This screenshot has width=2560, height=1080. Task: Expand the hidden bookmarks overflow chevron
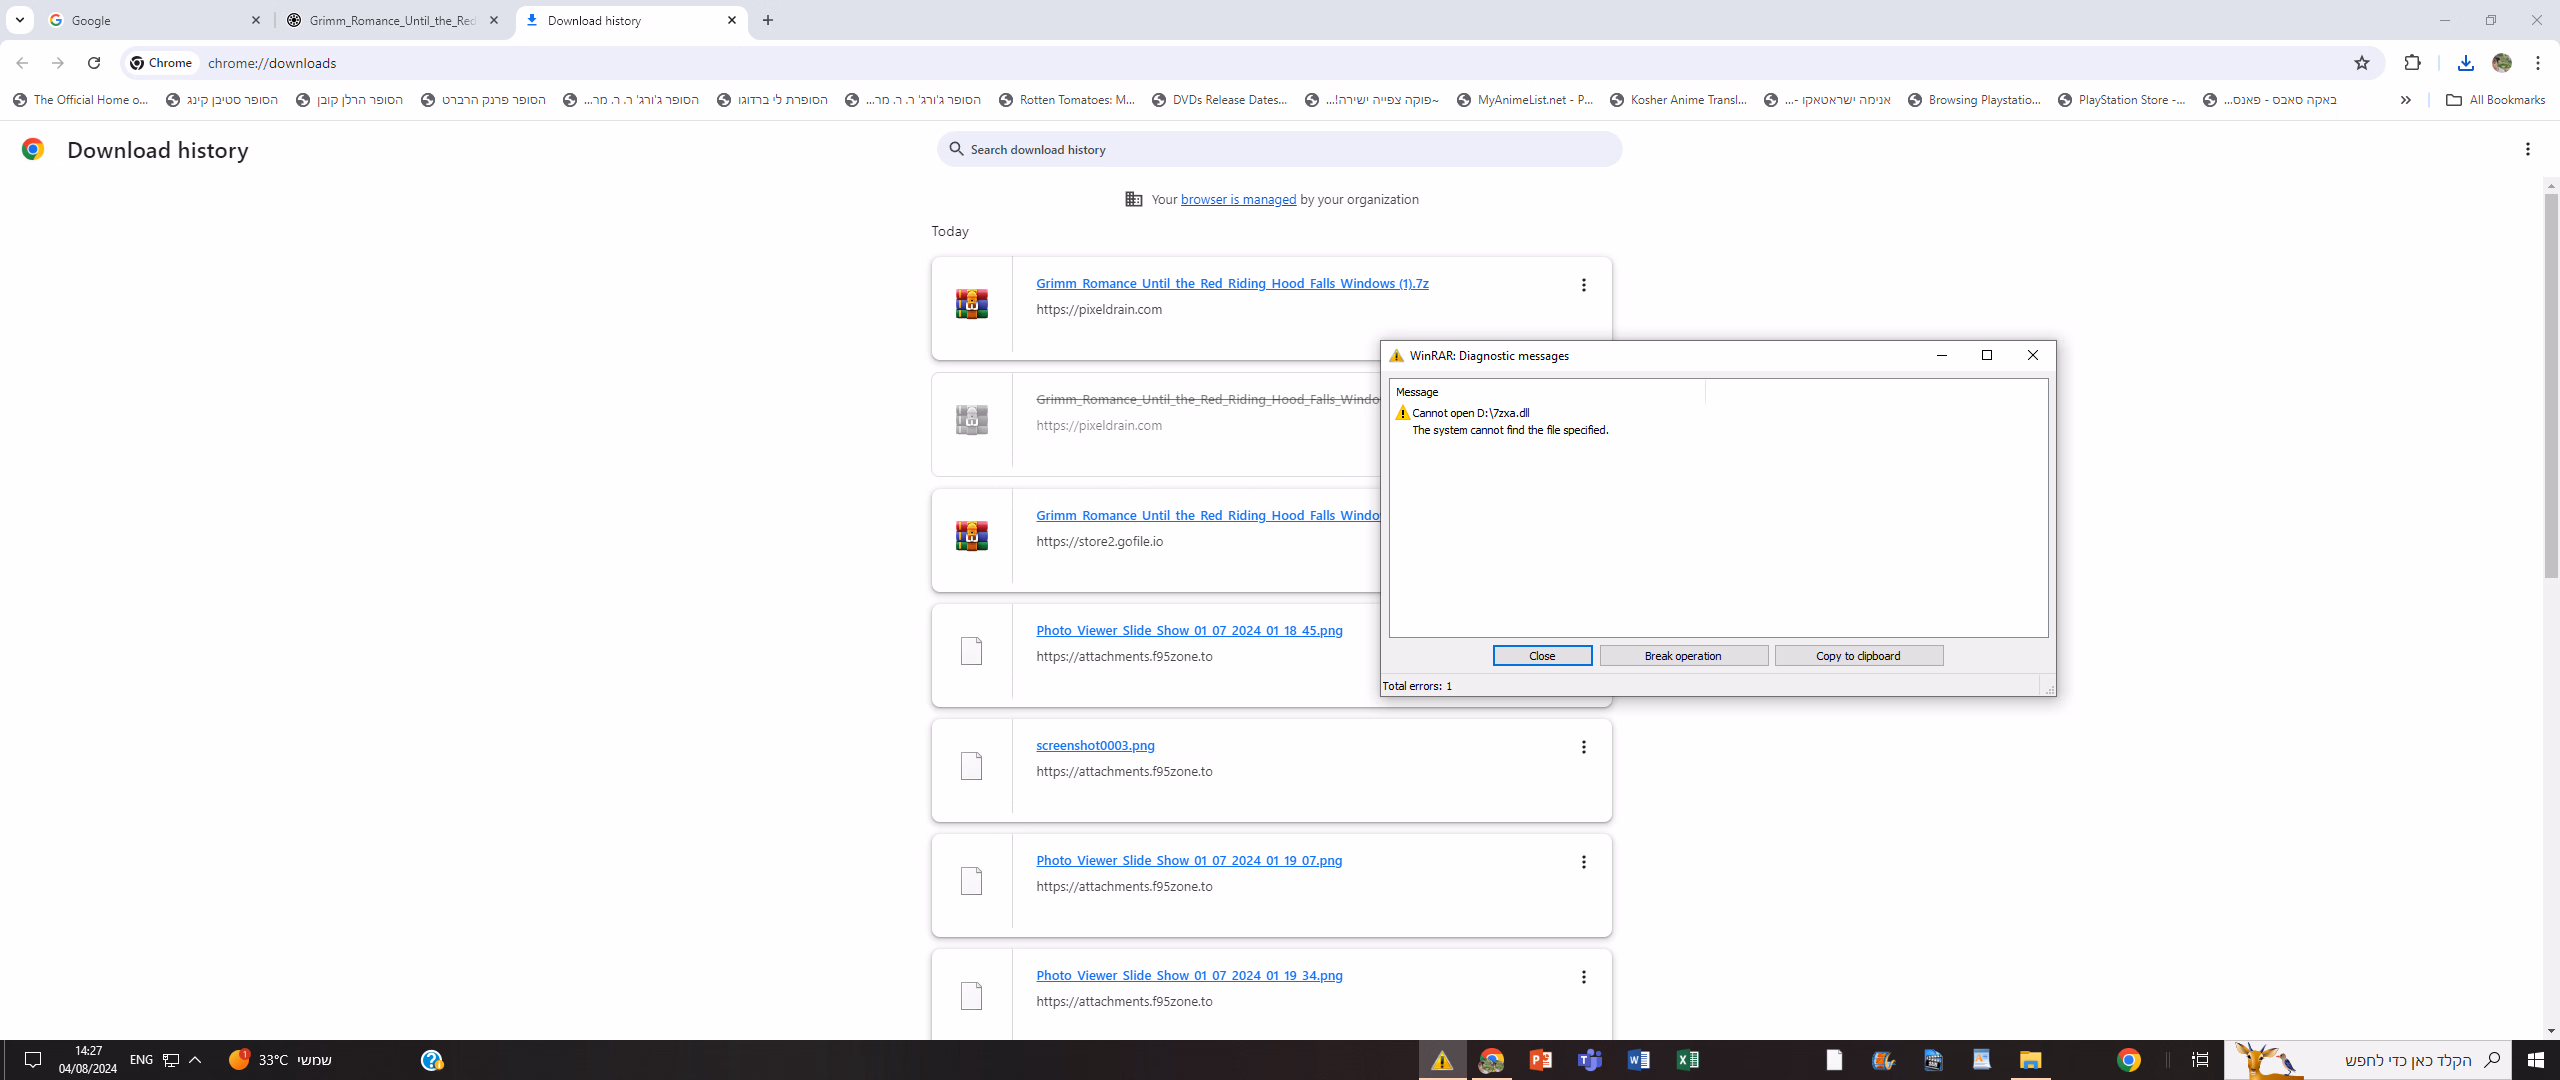pos(2406,100)
